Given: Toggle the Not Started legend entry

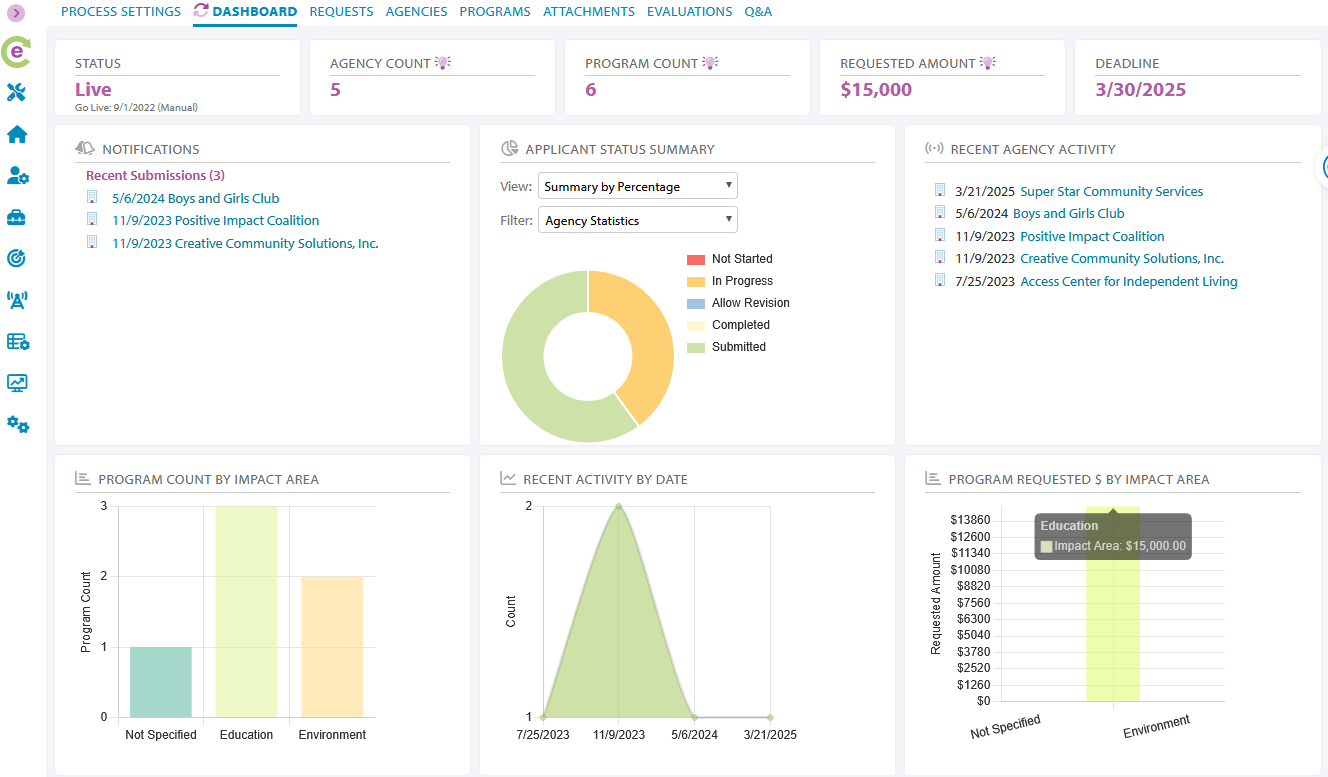Looking at the screenshot, I should pos(740,258).
